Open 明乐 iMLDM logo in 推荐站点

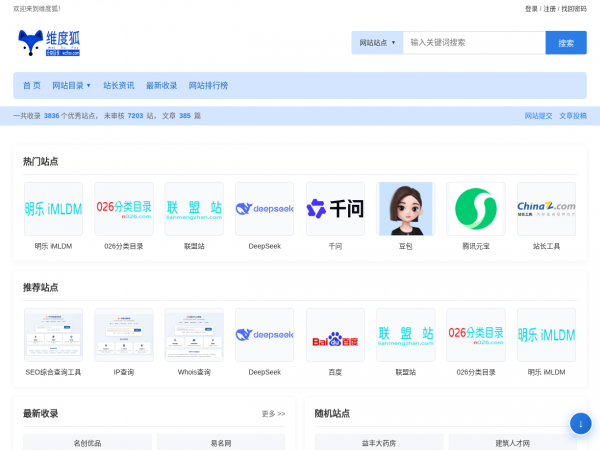[x=546, y=335]
